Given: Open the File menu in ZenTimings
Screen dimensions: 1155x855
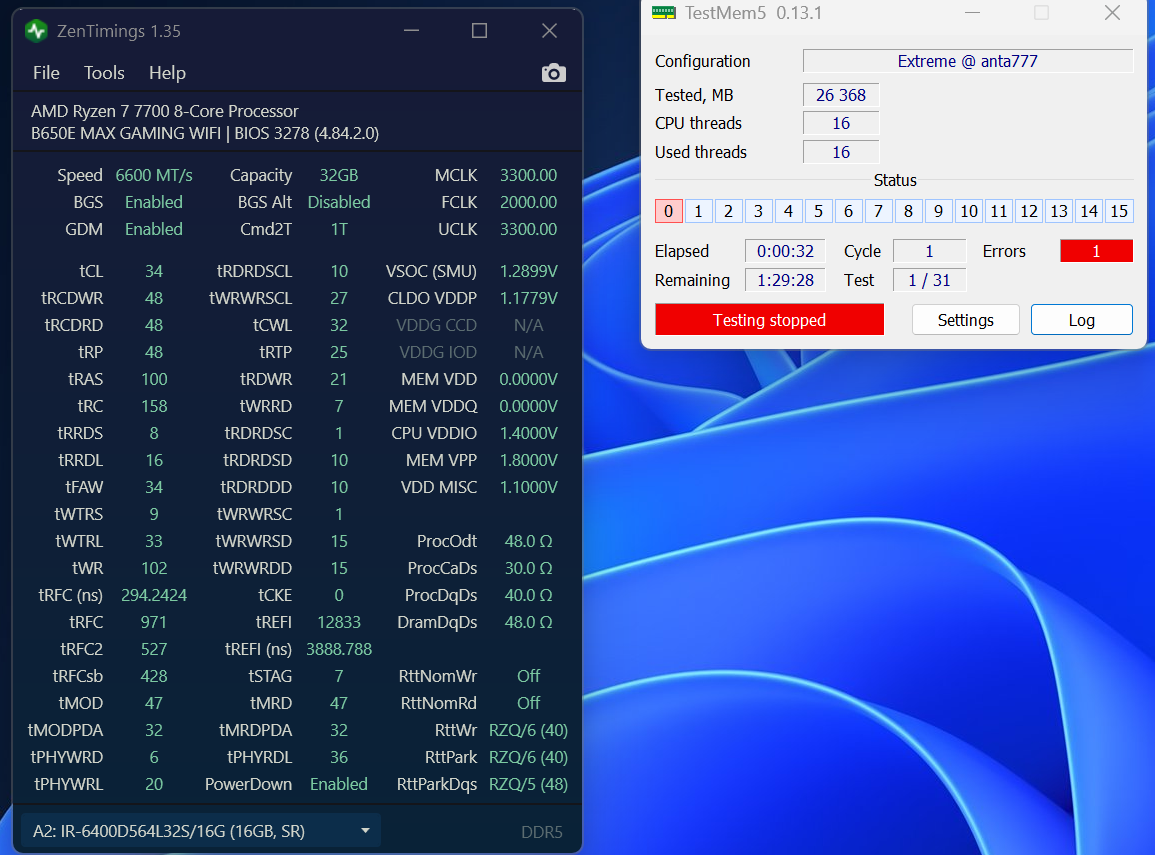Looking at the screenshot, I should tap(46, 73).
